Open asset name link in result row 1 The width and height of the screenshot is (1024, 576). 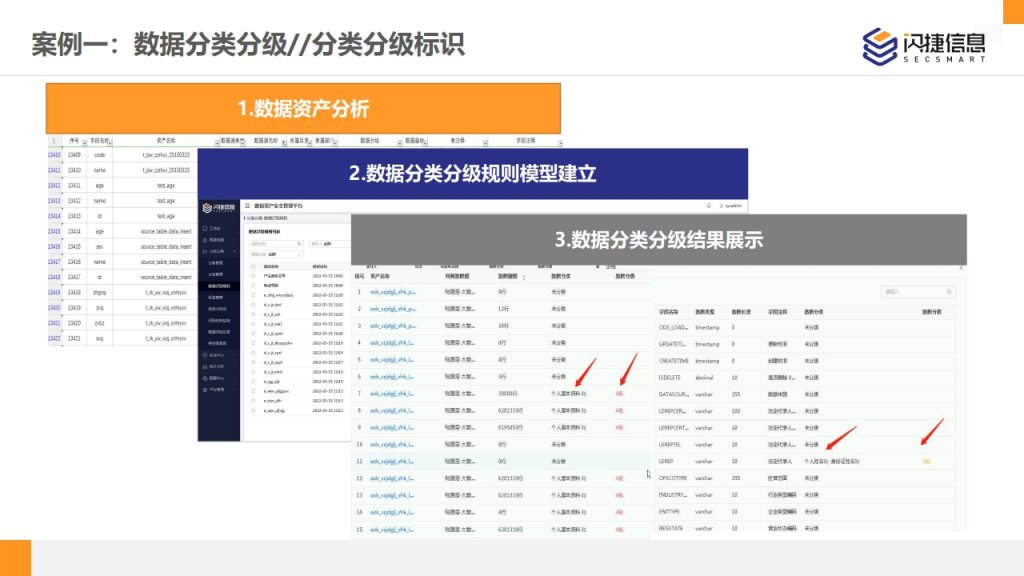tap(392, 292)
